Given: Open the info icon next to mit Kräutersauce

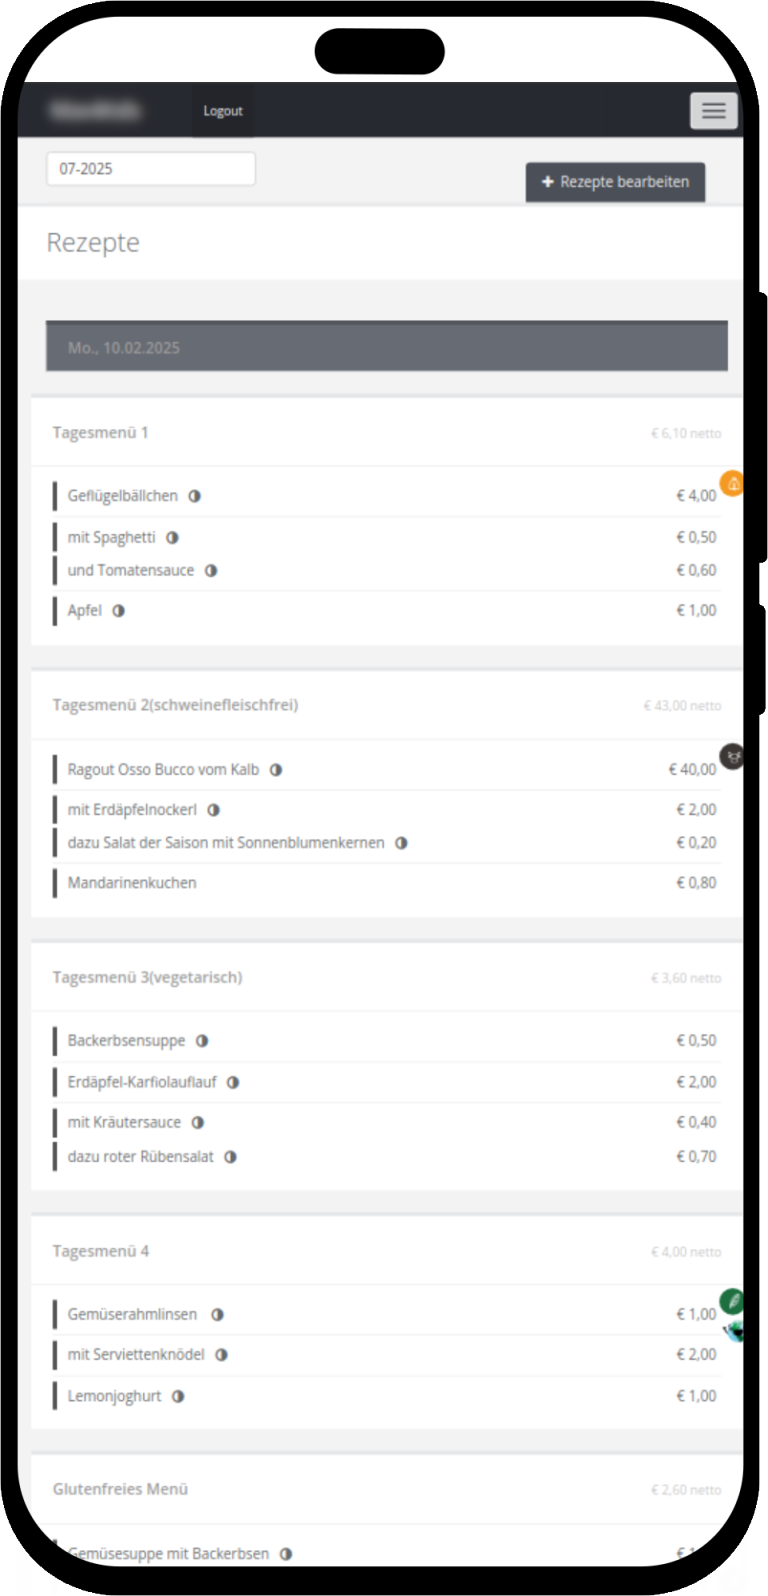Looking at the screenshot, I should 195,1121.
